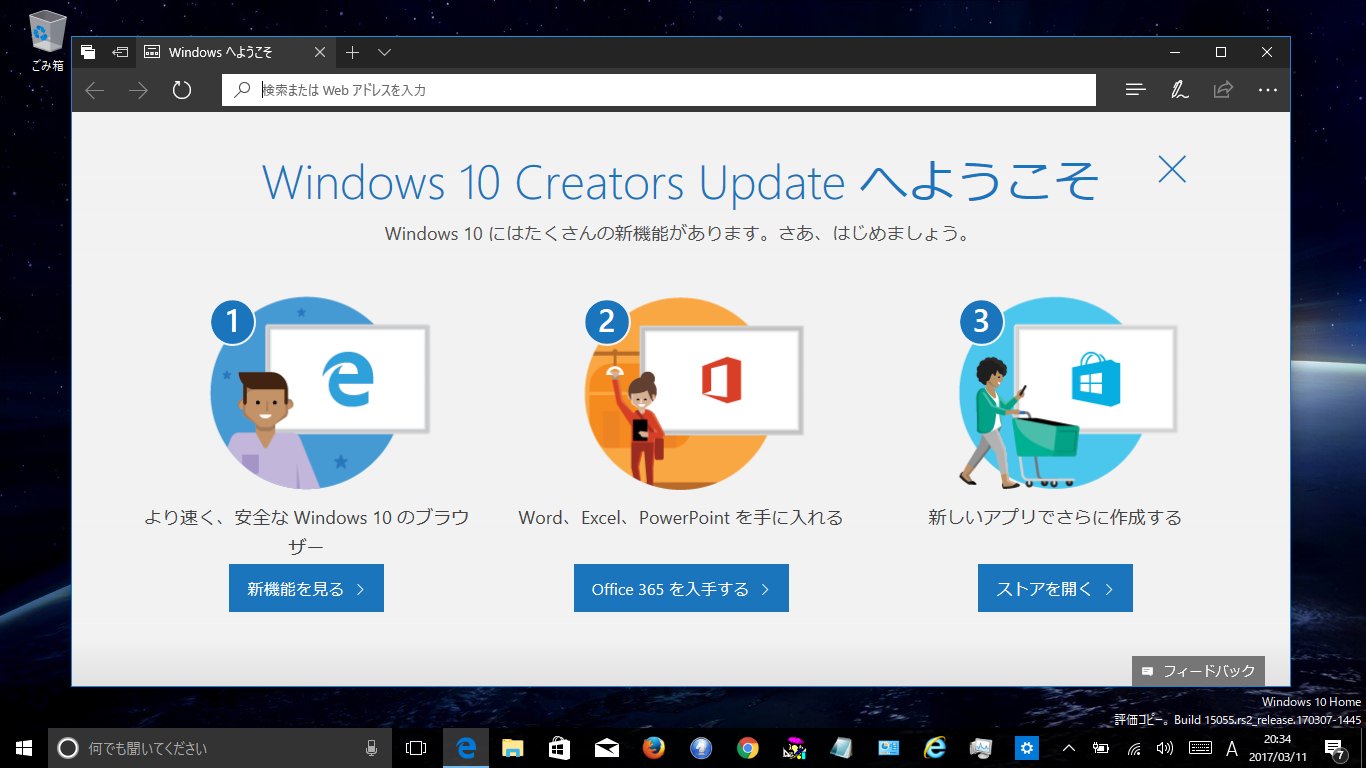
Task: Select the Windows へようこそ tab
Action: coord(236,52)
